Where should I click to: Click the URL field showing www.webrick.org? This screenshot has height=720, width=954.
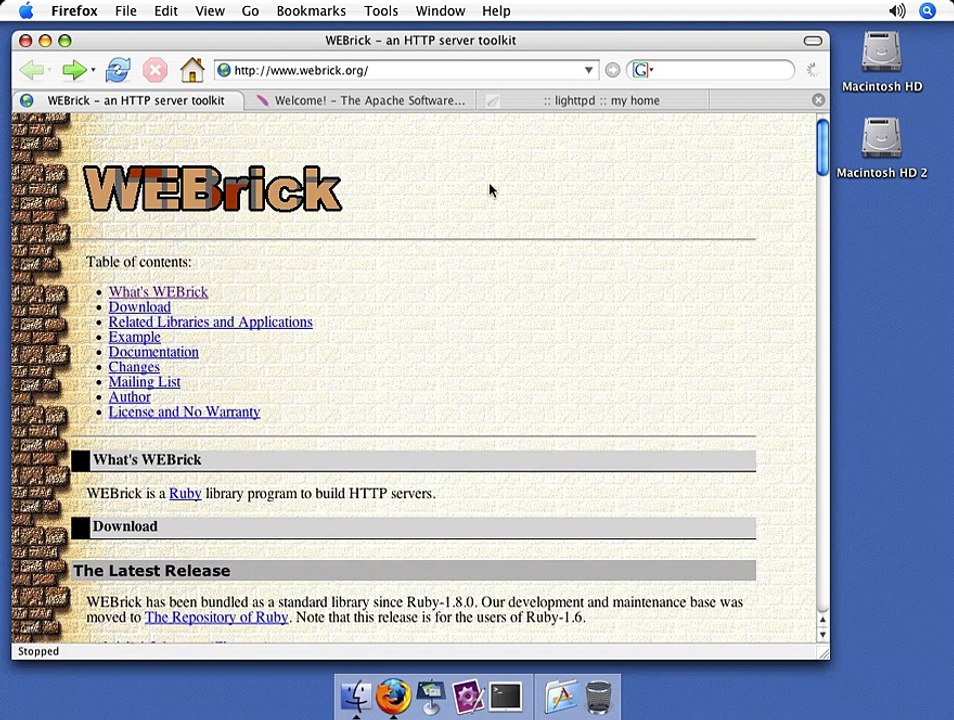click(x=406, y=70)
